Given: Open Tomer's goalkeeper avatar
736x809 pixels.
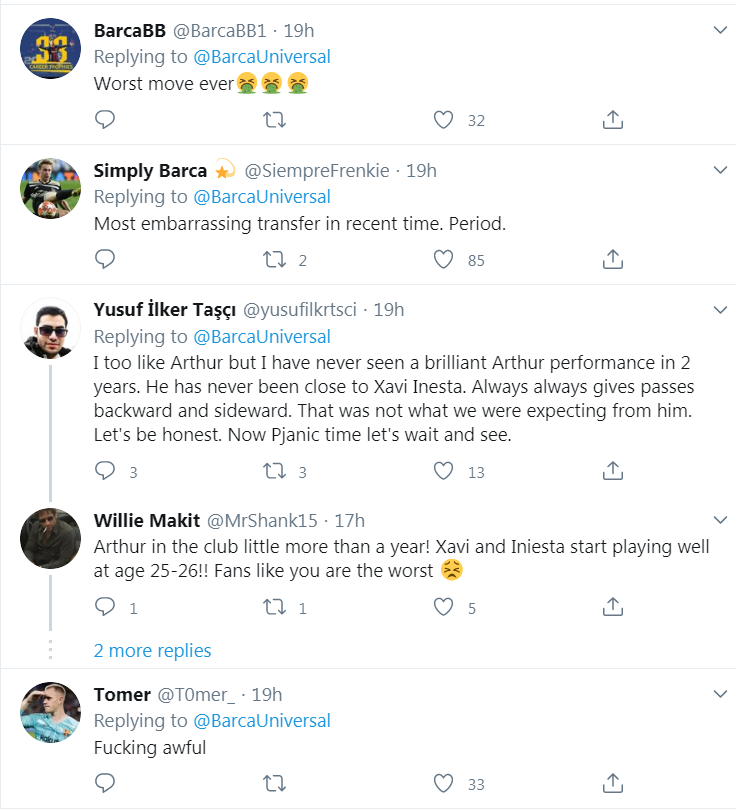Looking at the screenshot, I should pos(51,713).
